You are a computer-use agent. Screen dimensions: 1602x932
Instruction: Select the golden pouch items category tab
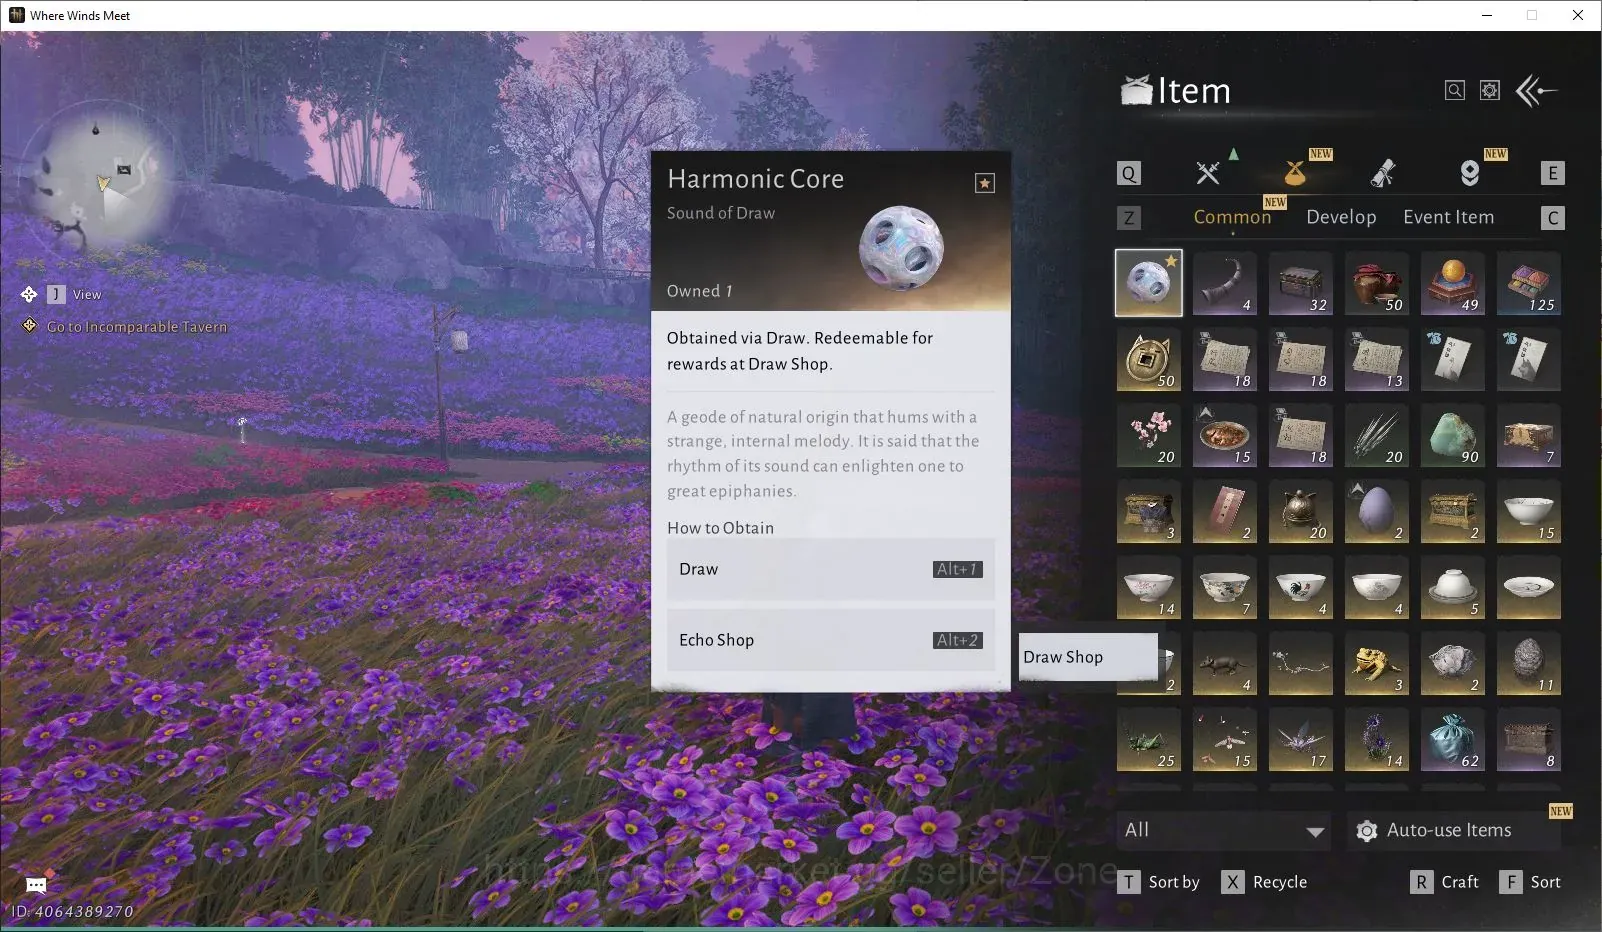1295,173
